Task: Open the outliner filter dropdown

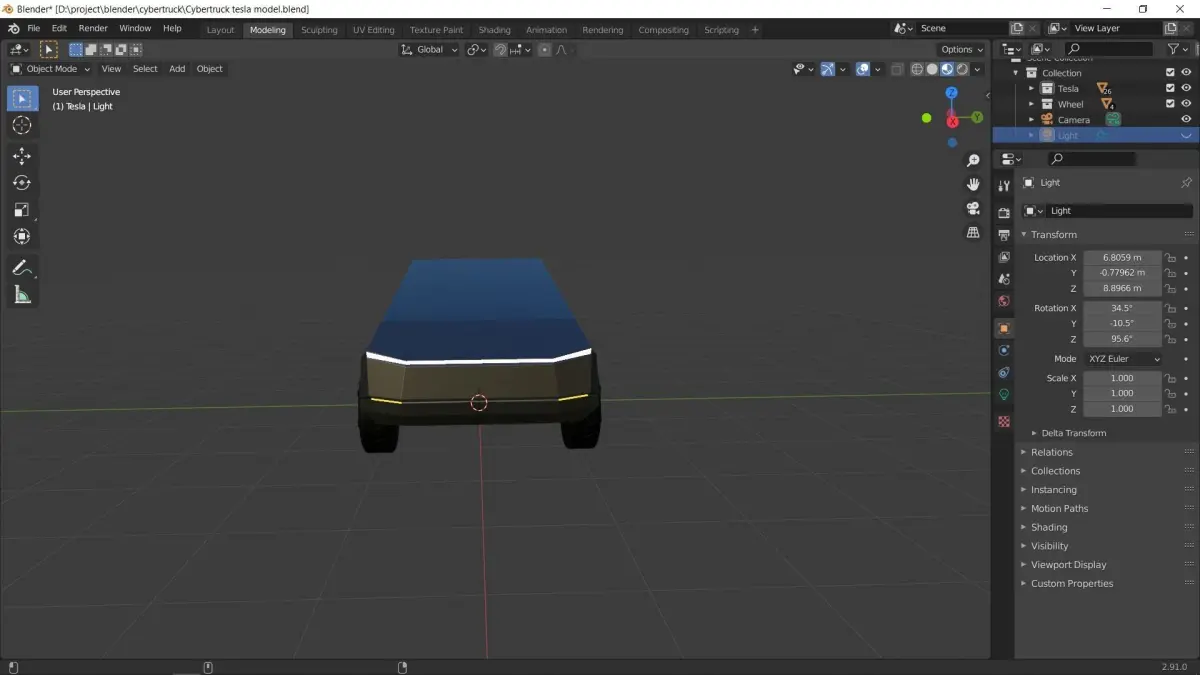Action: pyautogui.click(x=1177, y=49)
